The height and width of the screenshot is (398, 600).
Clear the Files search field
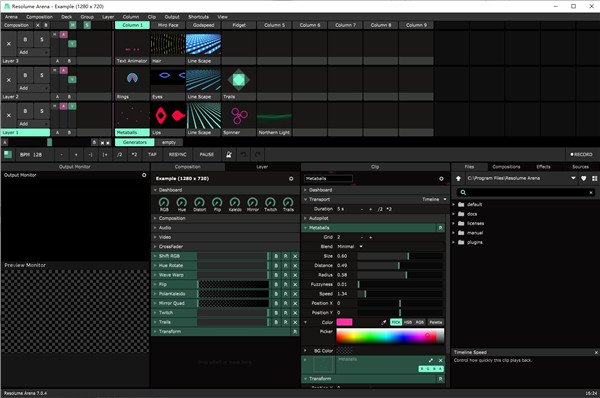591,192
